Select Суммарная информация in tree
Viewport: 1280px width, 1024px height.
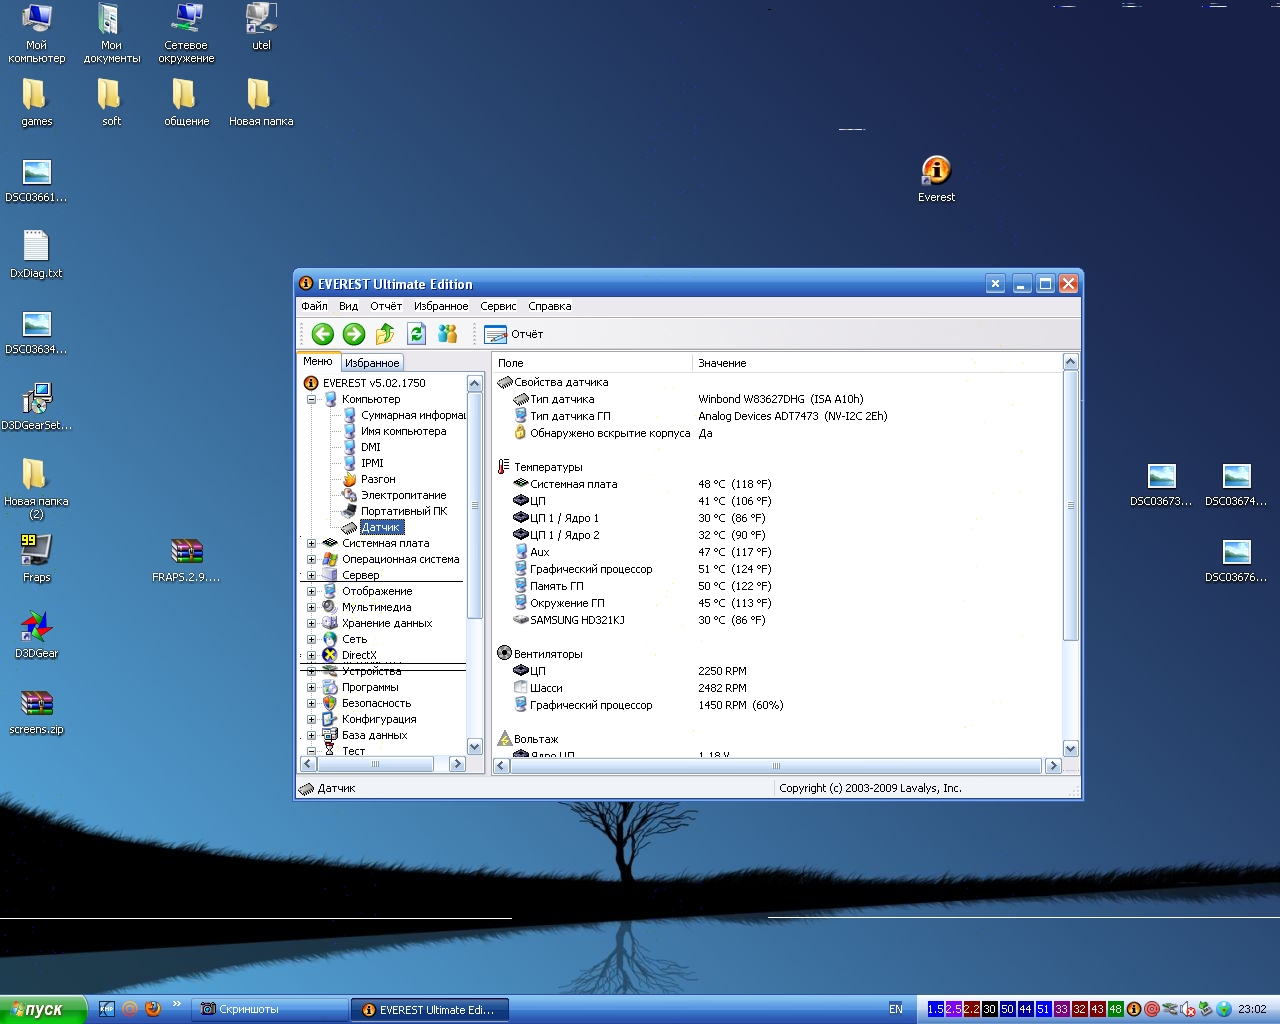pos(413,415)
